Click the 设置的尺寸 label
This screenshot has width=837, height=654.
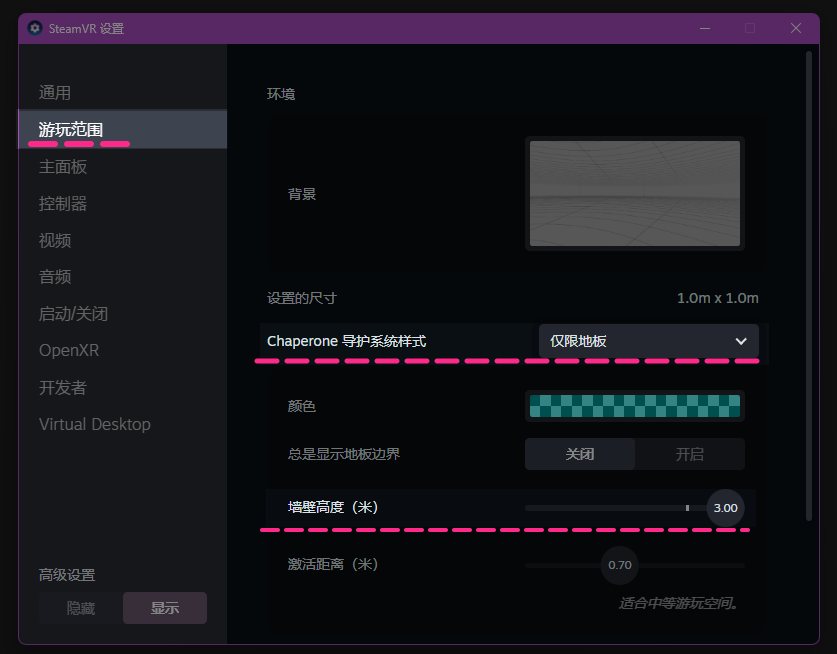pyautogui.click(x=302, y=298)
